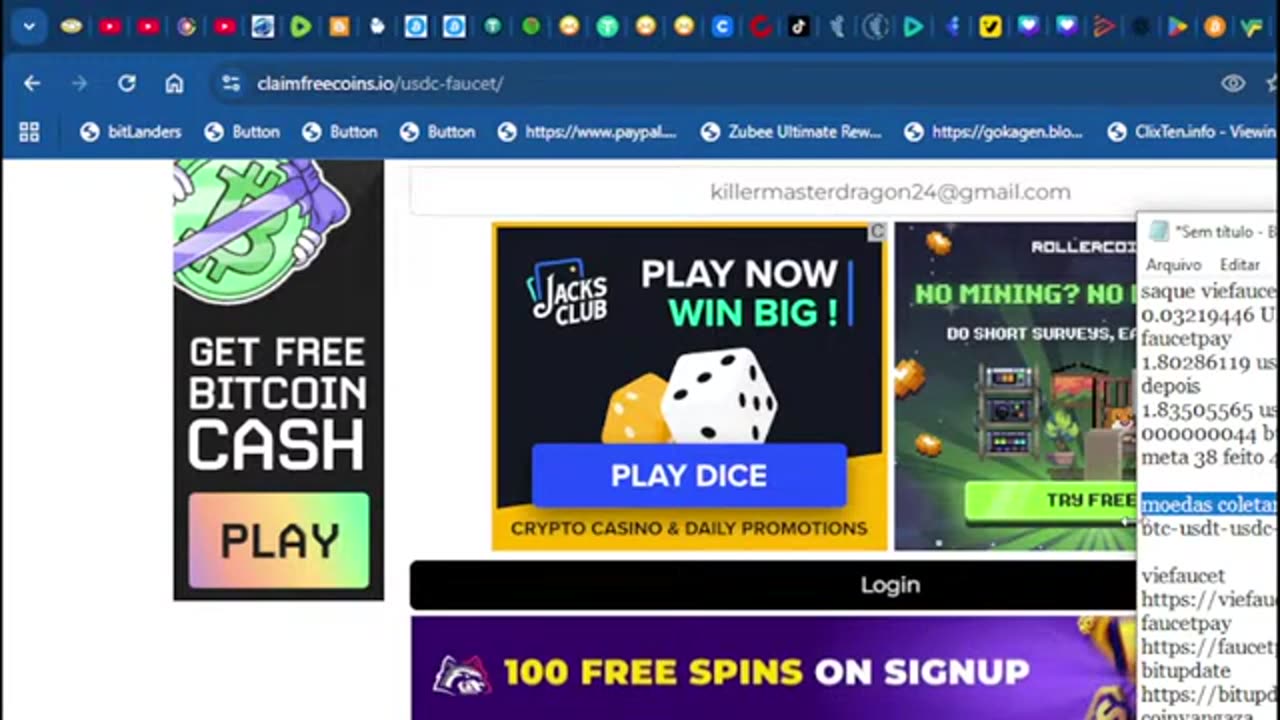Open the Arquivo menu in Notepad
The width and height of the screenshot is (1280, 720).
(x=1173, y=265)
